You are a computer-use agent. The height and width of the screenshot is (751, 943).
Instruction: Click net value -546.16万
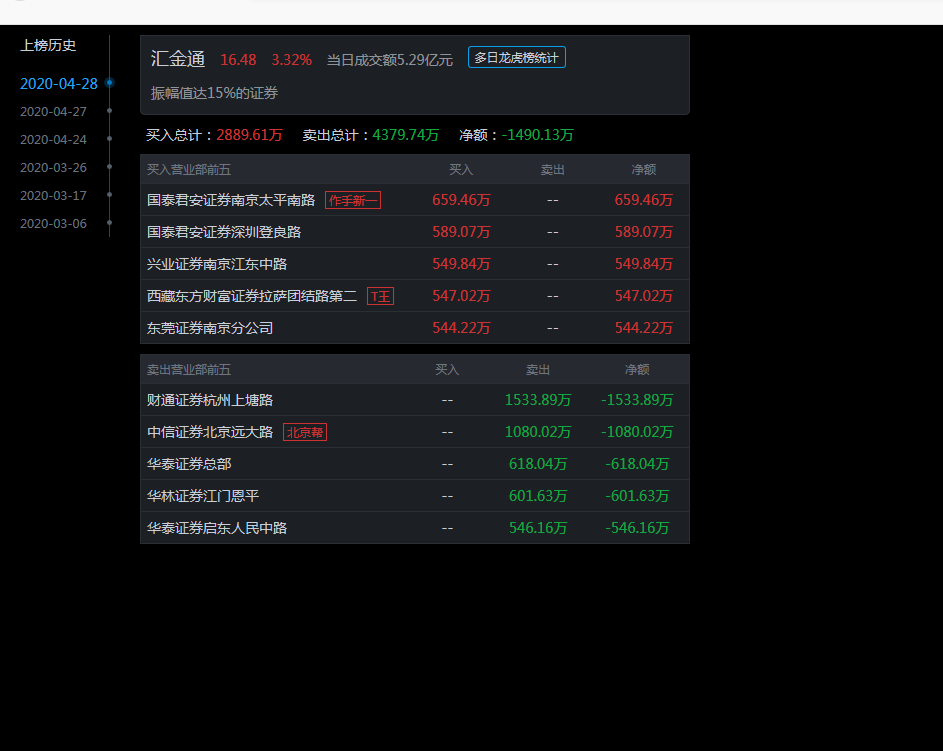click(x=637, y=527)
